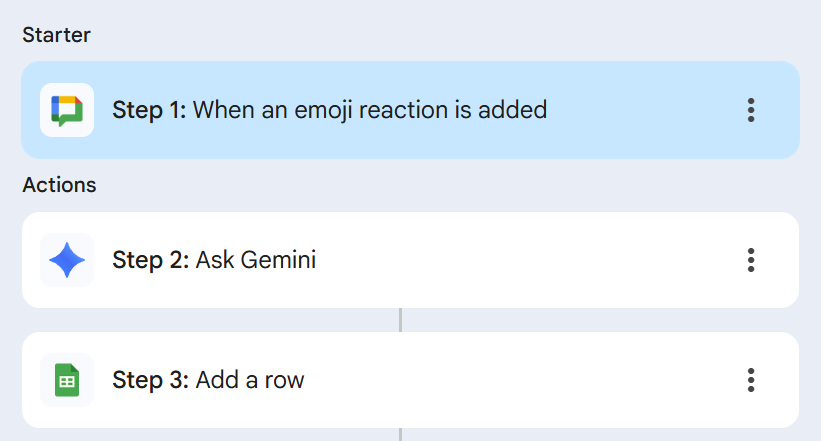Click the Google Chat icon in Step 1
Image resolution: width=821 pixels, height=441 pixels.
tap(67, 110)
